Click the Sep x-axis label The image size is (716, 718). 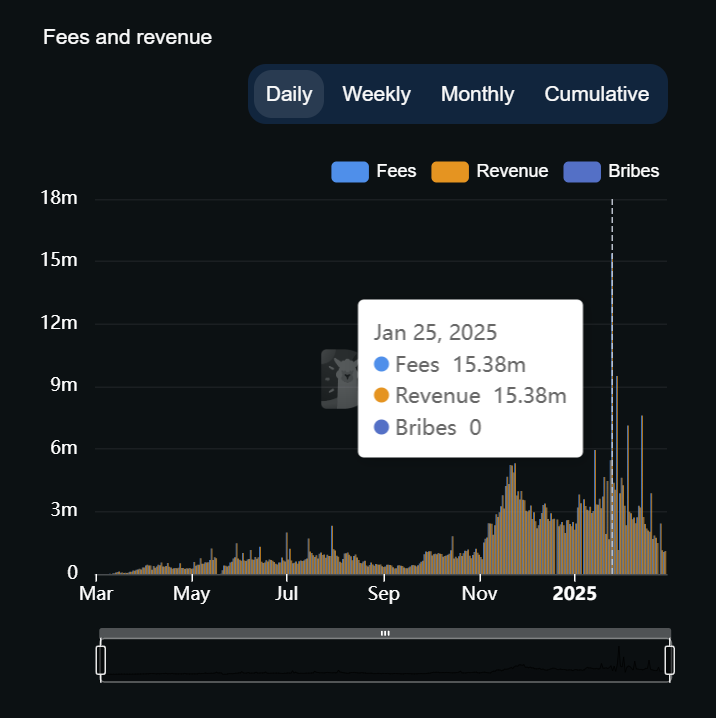point(384,594)
